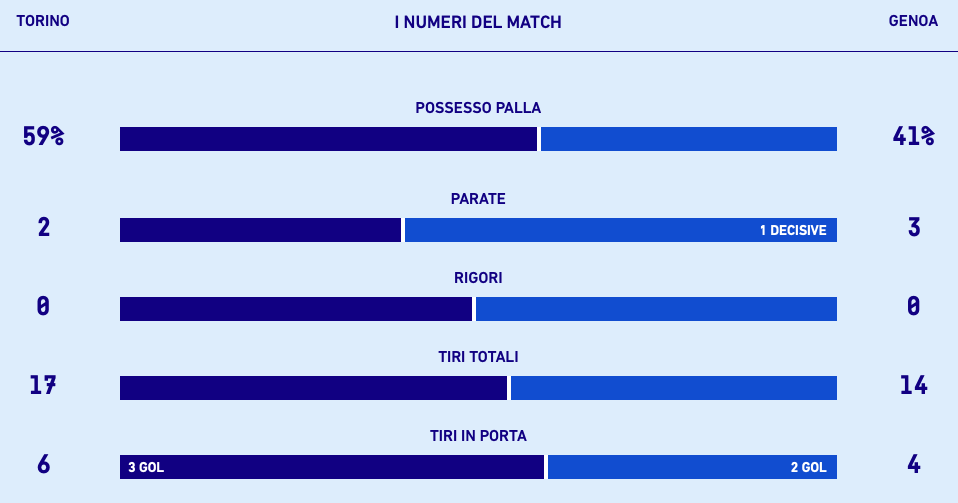Image resolution: width=958 pixels, height=503 pixels.
Task: Click the 2 GOL text in Genoa's bar
Action: 808,467
